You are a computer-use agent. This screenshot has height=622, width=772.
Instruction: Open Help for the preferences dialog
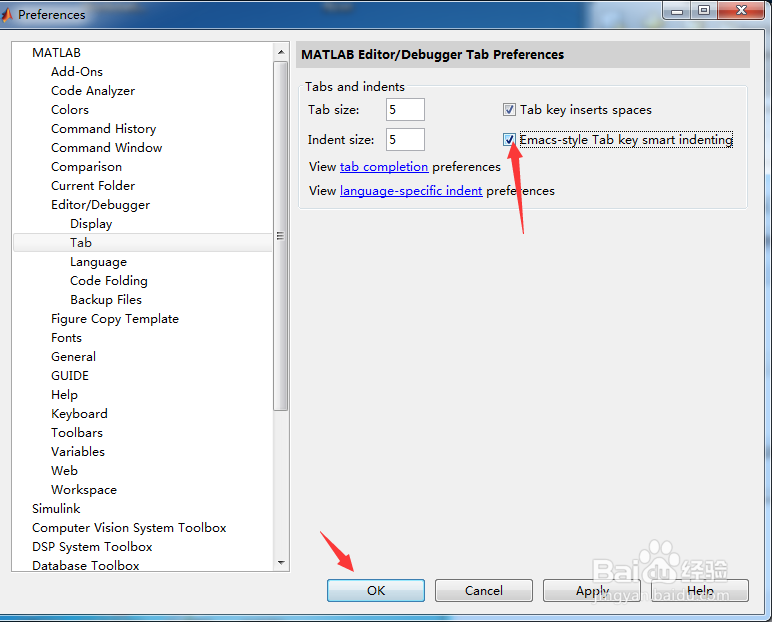(x=700, y=590)
